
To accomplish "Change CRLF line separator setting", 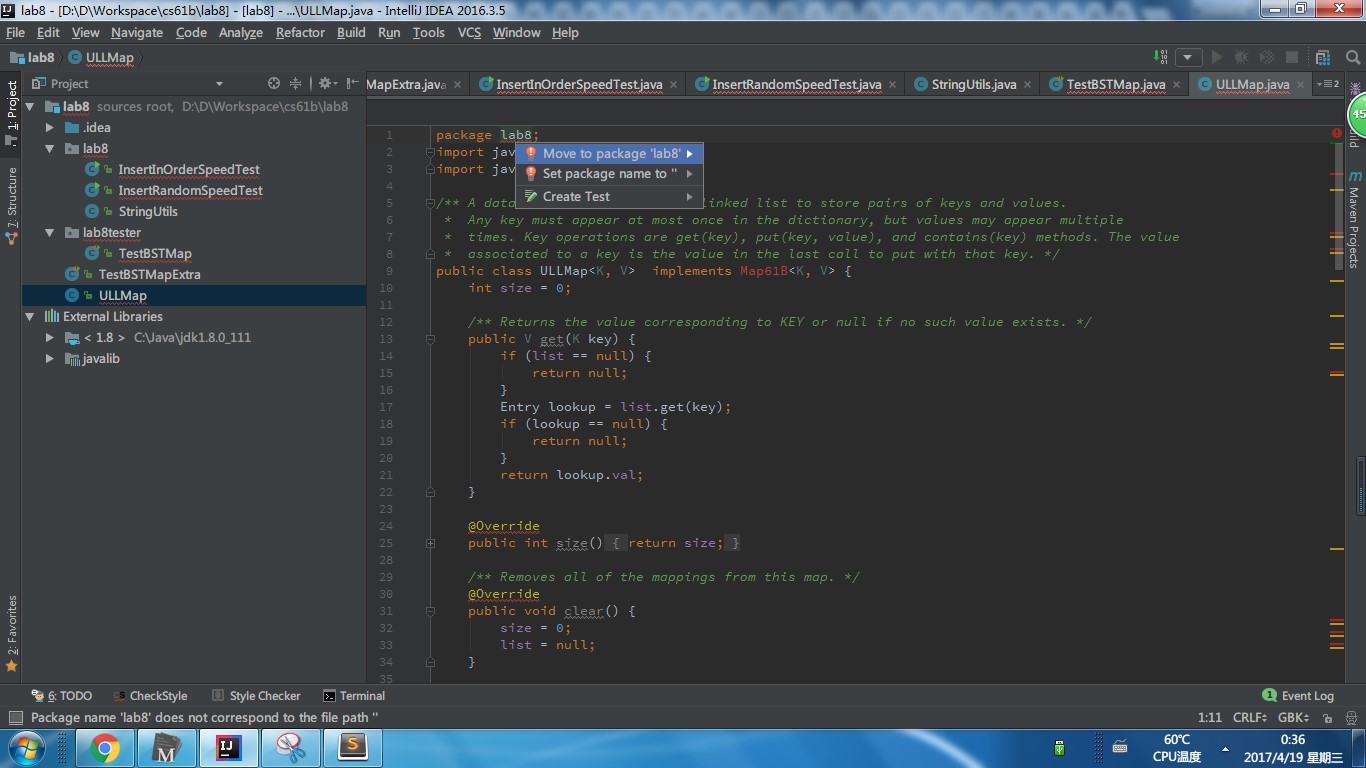I will pos(1250,718).
